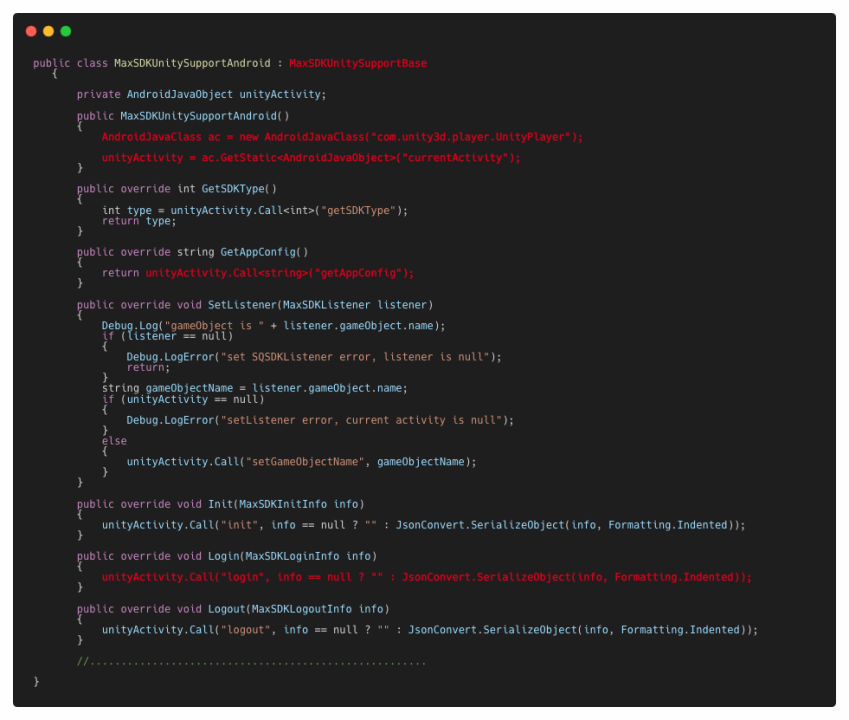
Task: Click the "if (unityActivity == null)" condition
Action: pyautogui.click(x=183, y=400)
